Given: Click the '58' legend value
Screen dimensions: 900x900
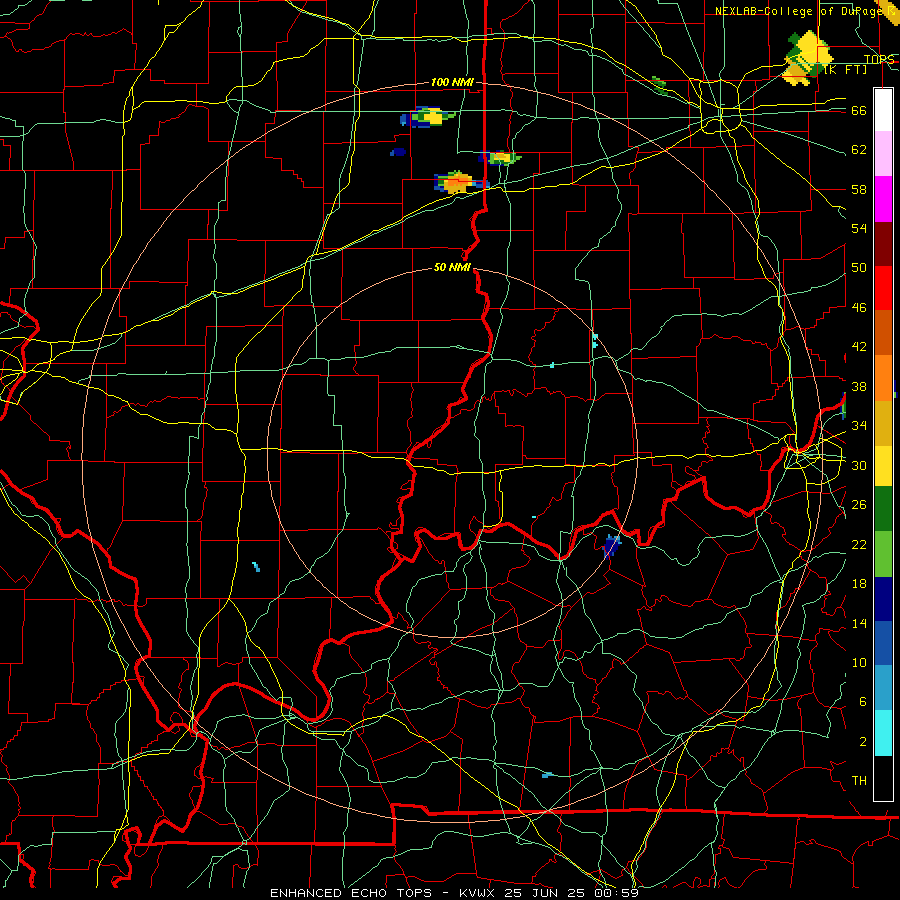Looking at the screenshot, I should click(x=859, y=189).
